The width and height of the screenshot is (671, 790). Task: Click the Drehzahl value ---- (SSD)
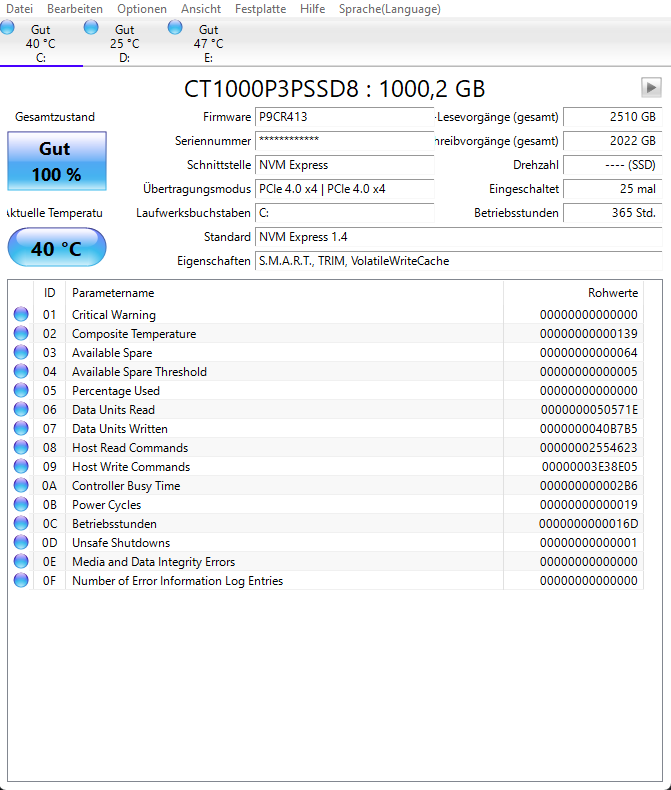[613, 165]
